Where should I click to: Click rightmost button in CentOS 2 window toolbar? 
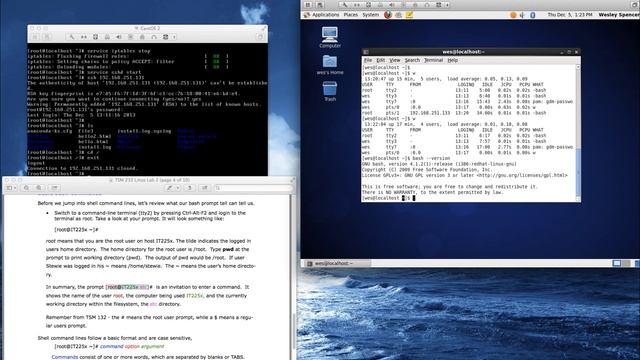point(260,37)
